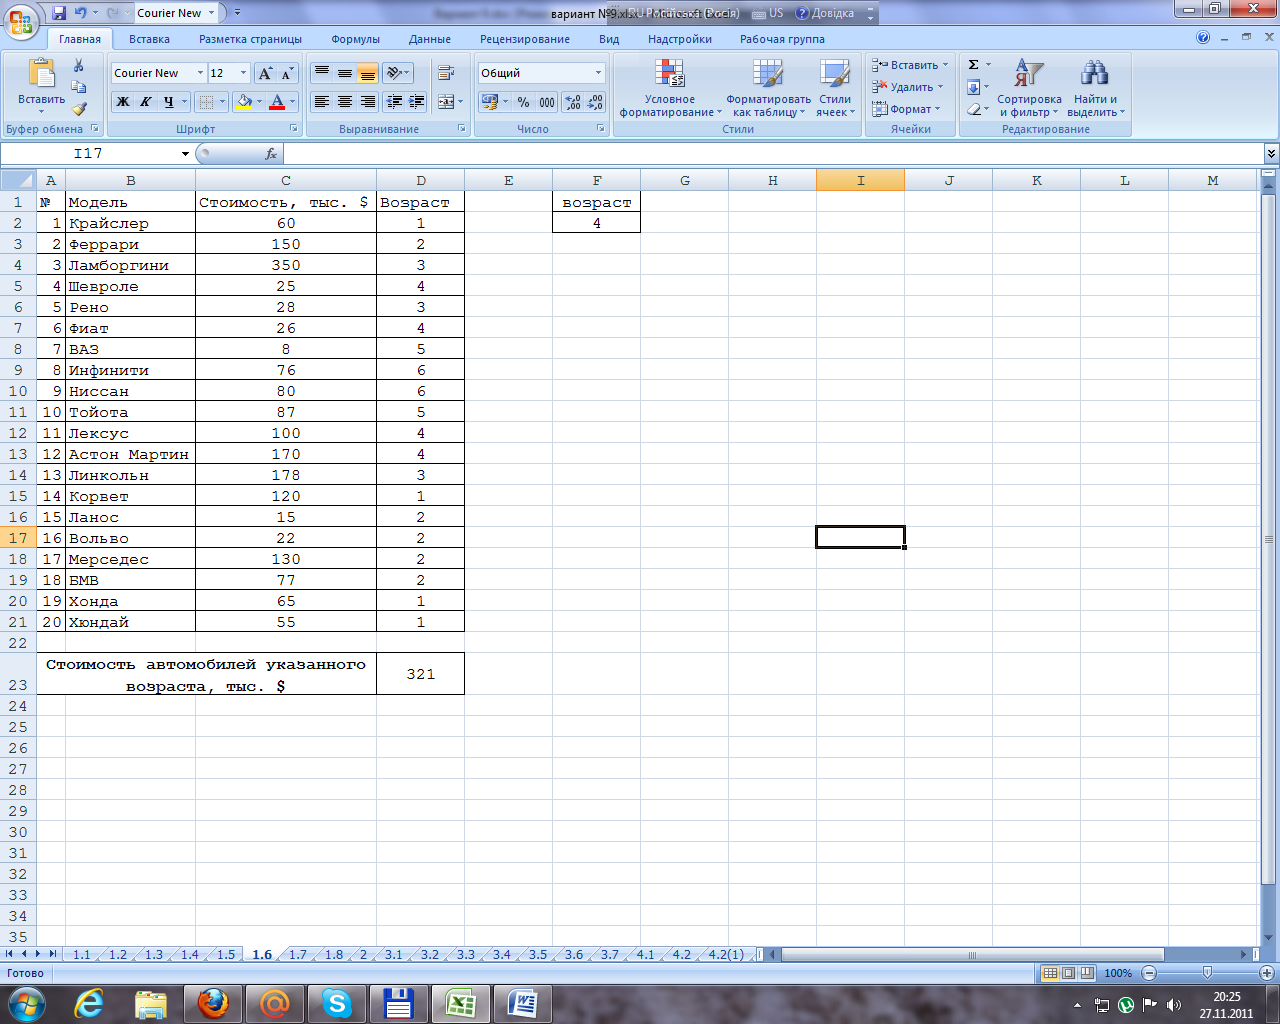Click Decrease Decimal icon
1280x1024 pixels.
tap(595, 102)
